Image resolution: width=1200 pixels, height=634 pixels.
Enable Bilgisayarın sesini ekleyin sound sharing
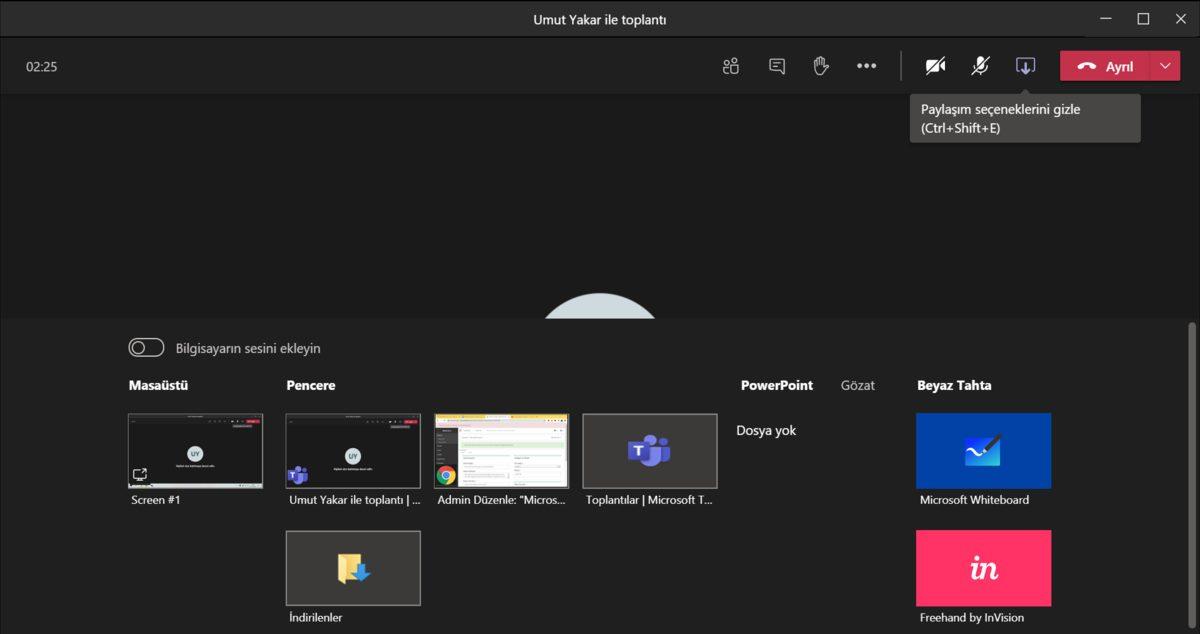click(146, 347)
